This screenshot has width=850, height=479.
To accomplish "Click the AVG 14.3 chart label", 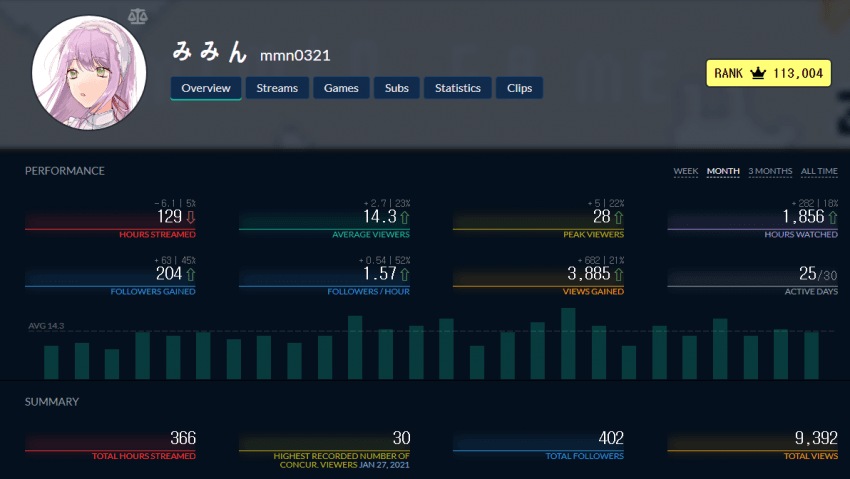I will [46, 326].
